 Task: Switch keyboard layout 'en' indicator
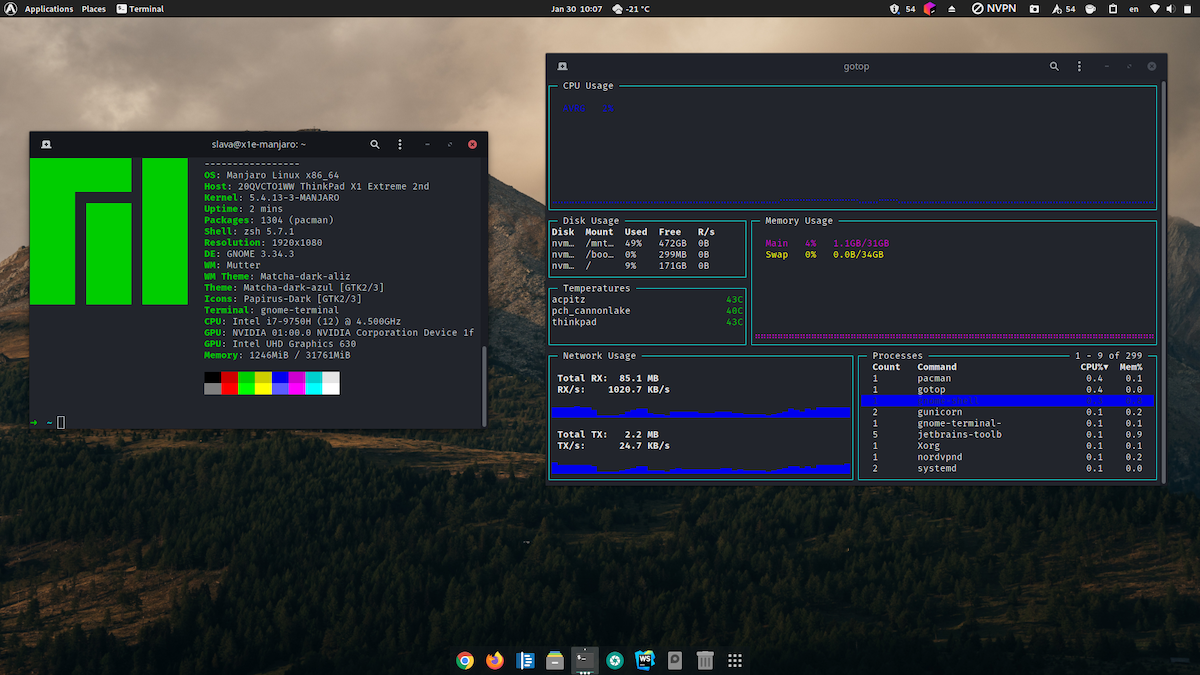[x=1134, y=9]
